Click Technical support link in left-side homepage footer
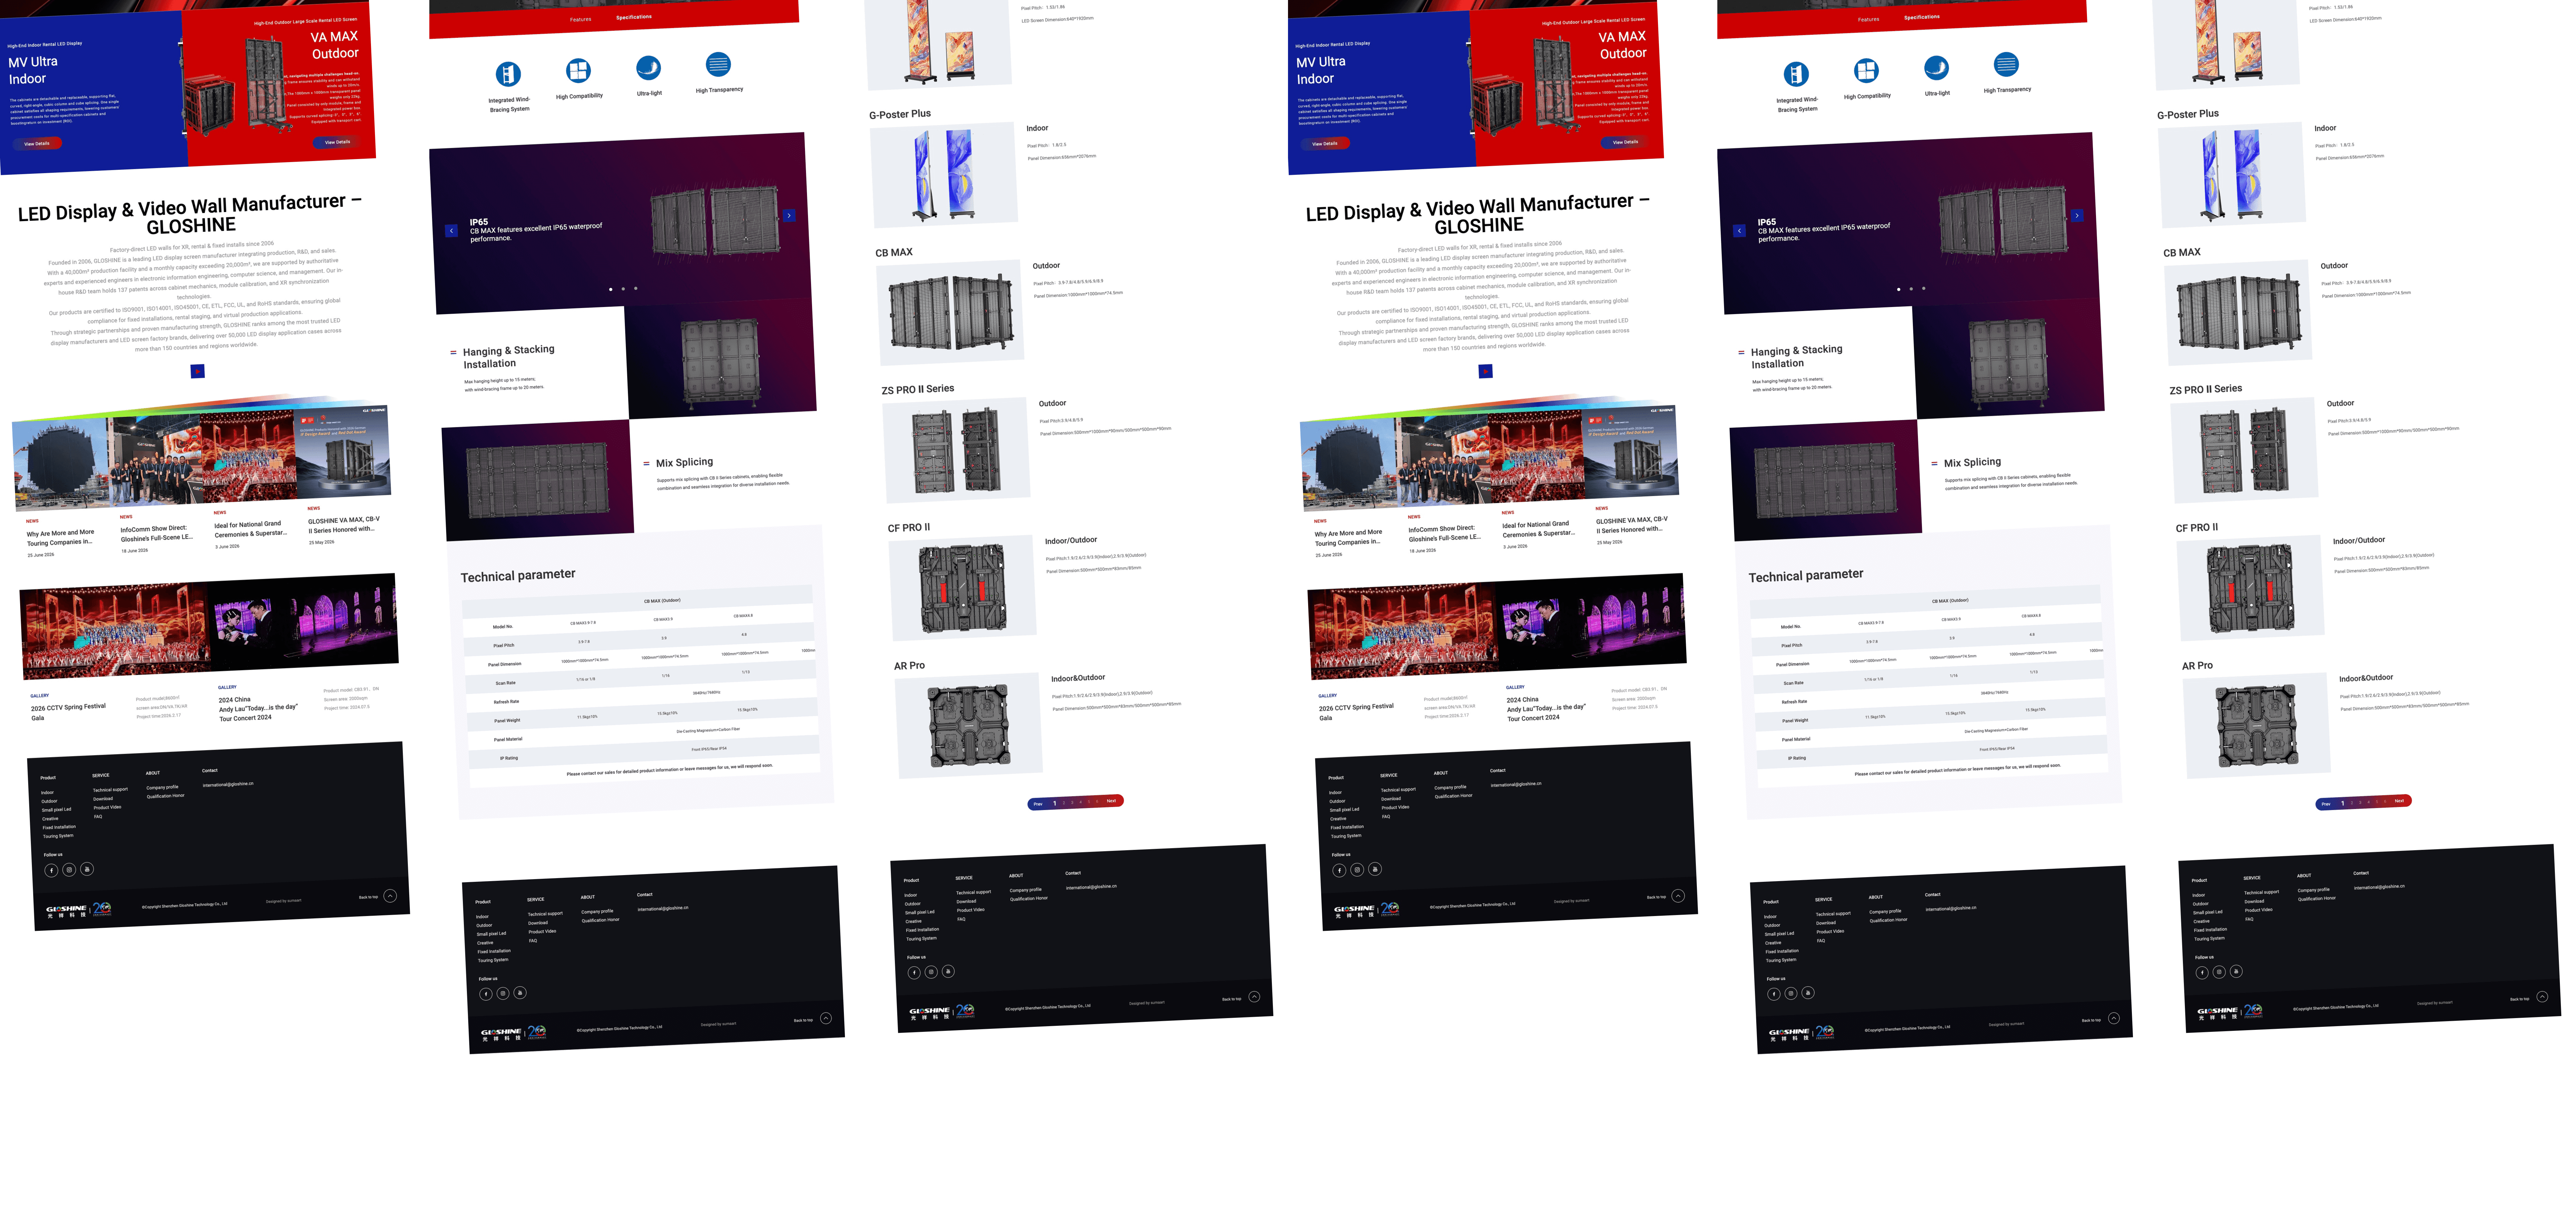Screen dimensions: 2576x1208 pos(110,790)
